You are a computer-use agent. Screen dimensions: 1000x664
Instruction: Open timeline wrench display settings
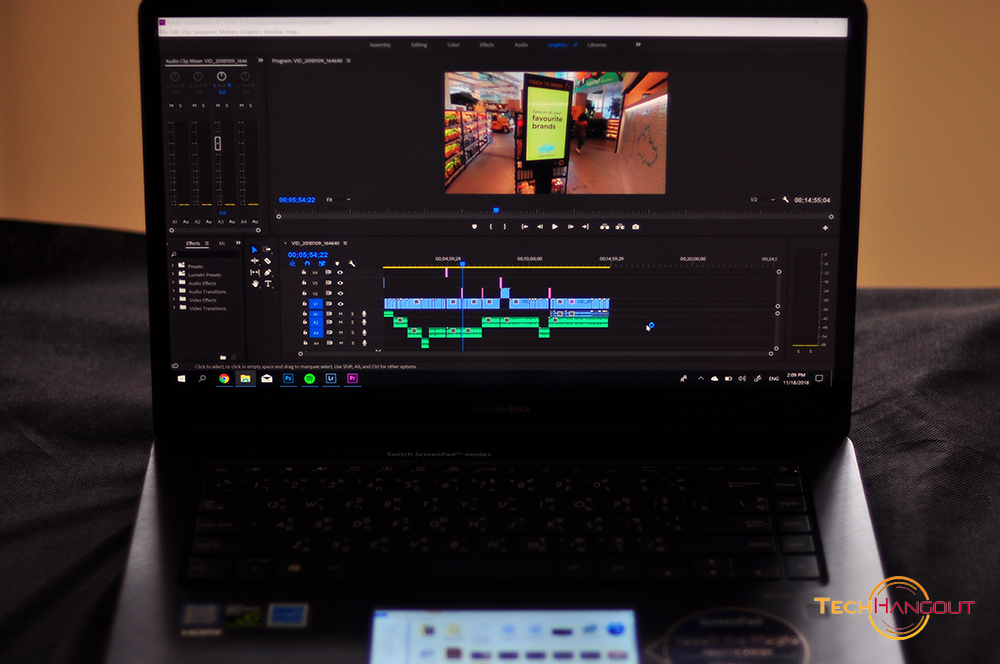tap(351, 263)
